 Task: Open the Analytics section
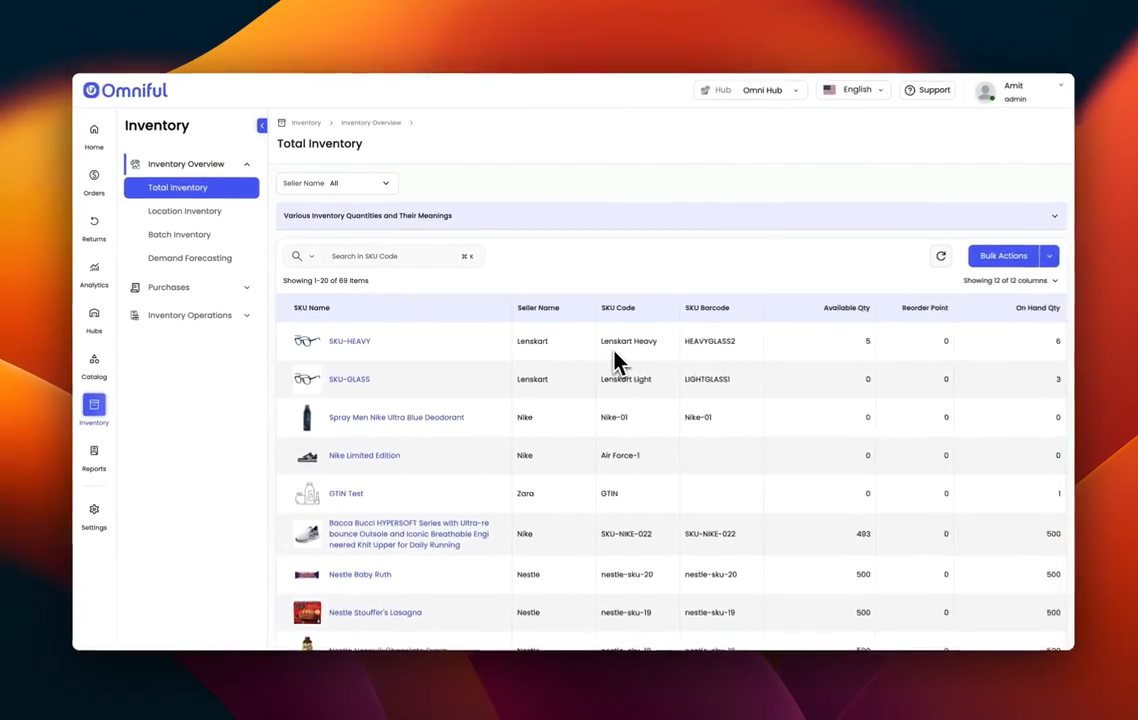[94, 268]
